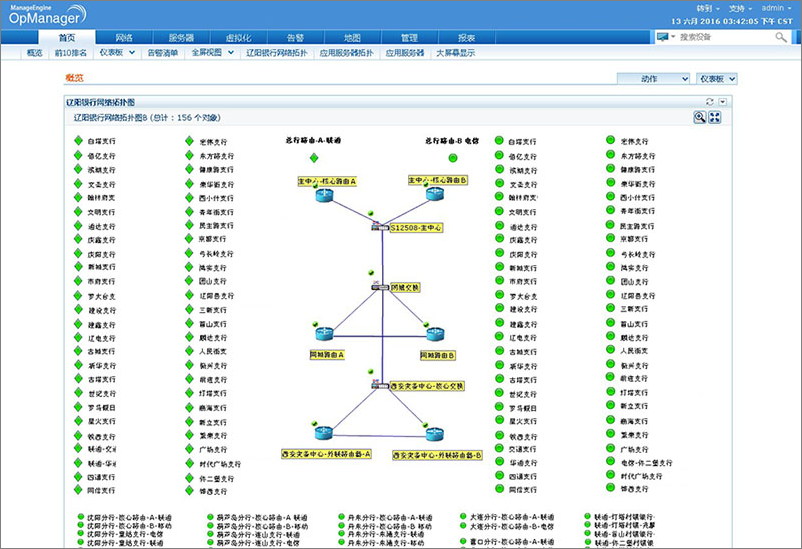Click the zoom magnifier icon on topology map
Viewport: 802px width, 549px height.
point(699,117)
